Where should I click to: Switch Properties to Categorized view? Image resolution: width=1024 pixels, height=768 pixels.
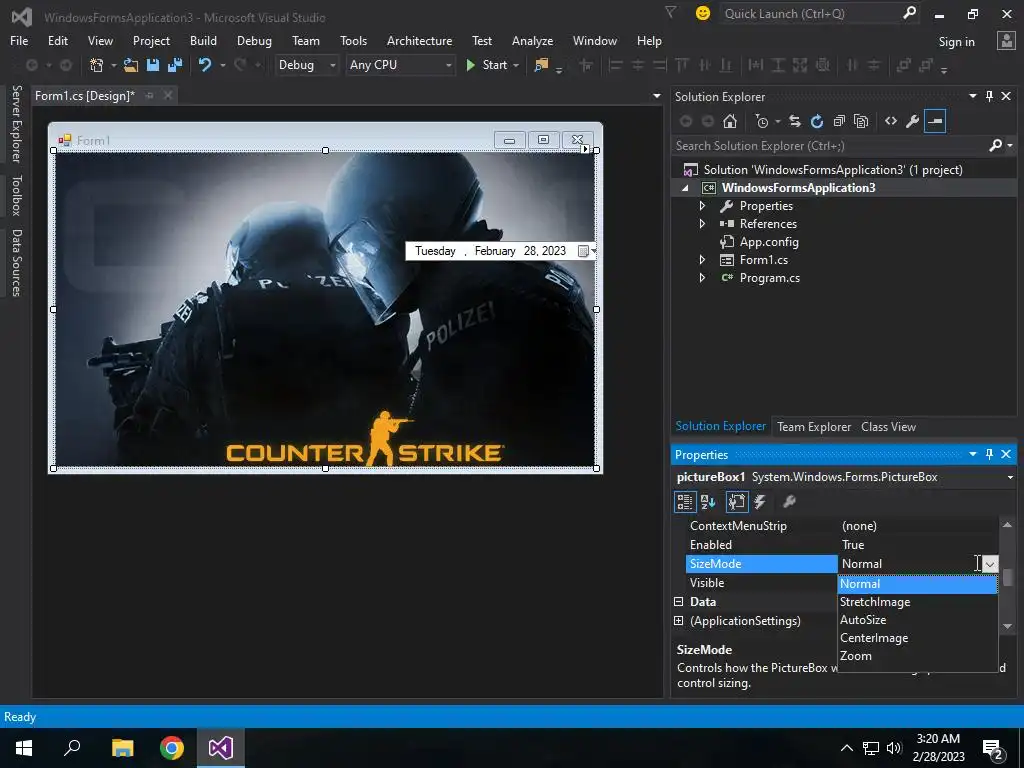[x=684, y=502]
